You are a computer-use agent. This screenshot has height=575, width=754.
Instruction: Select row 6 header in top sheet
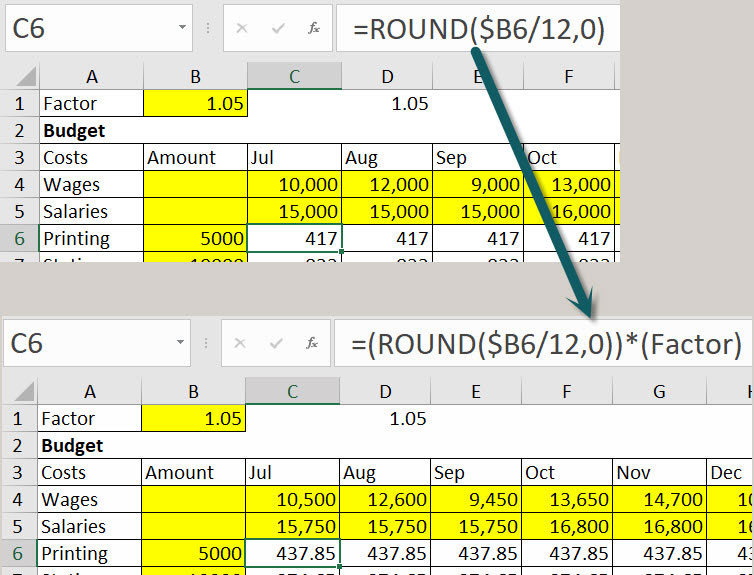[x=20, y=238]
